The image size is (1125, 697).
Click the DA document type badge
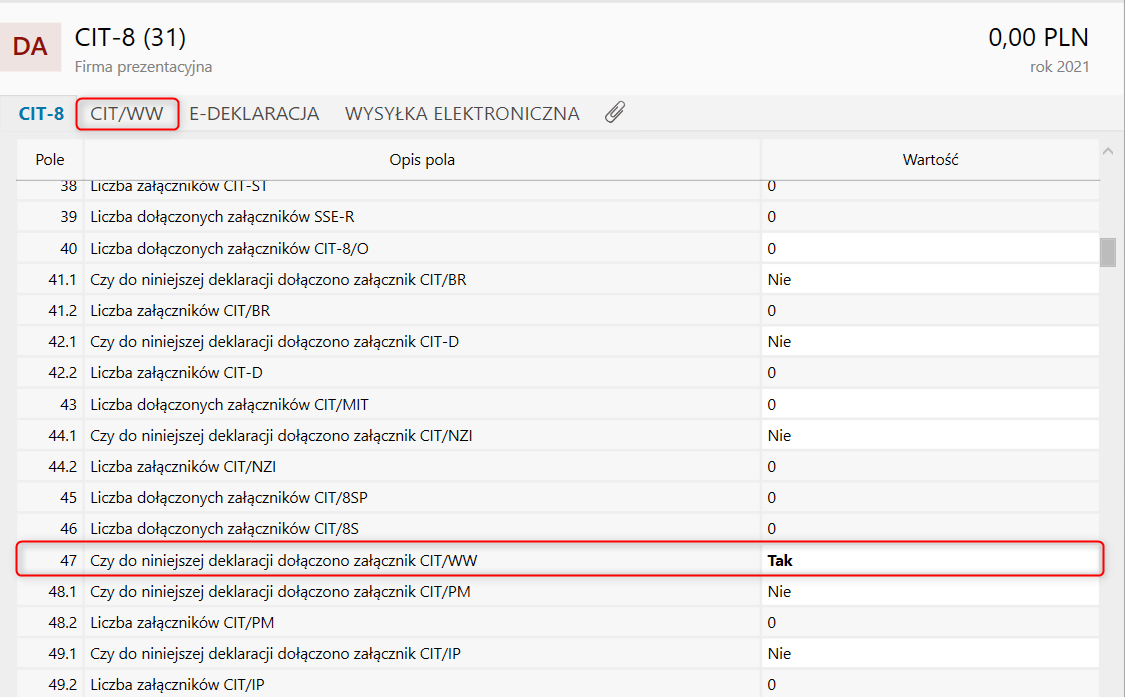point(30,47)
